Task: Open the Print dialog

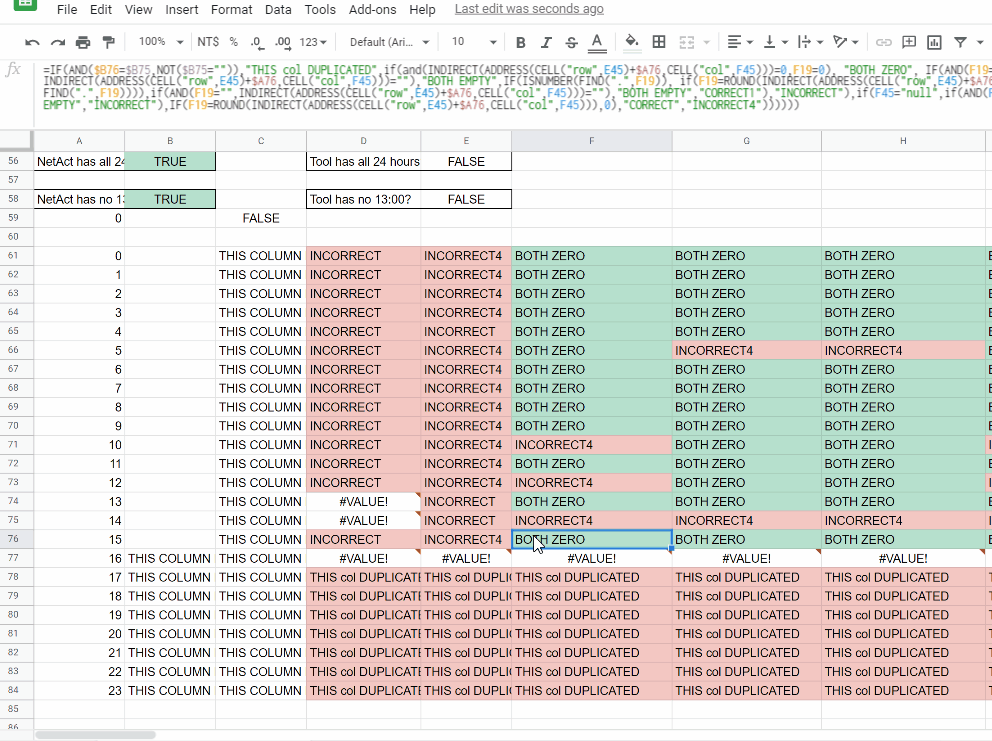Action: (x=80, y=44)
